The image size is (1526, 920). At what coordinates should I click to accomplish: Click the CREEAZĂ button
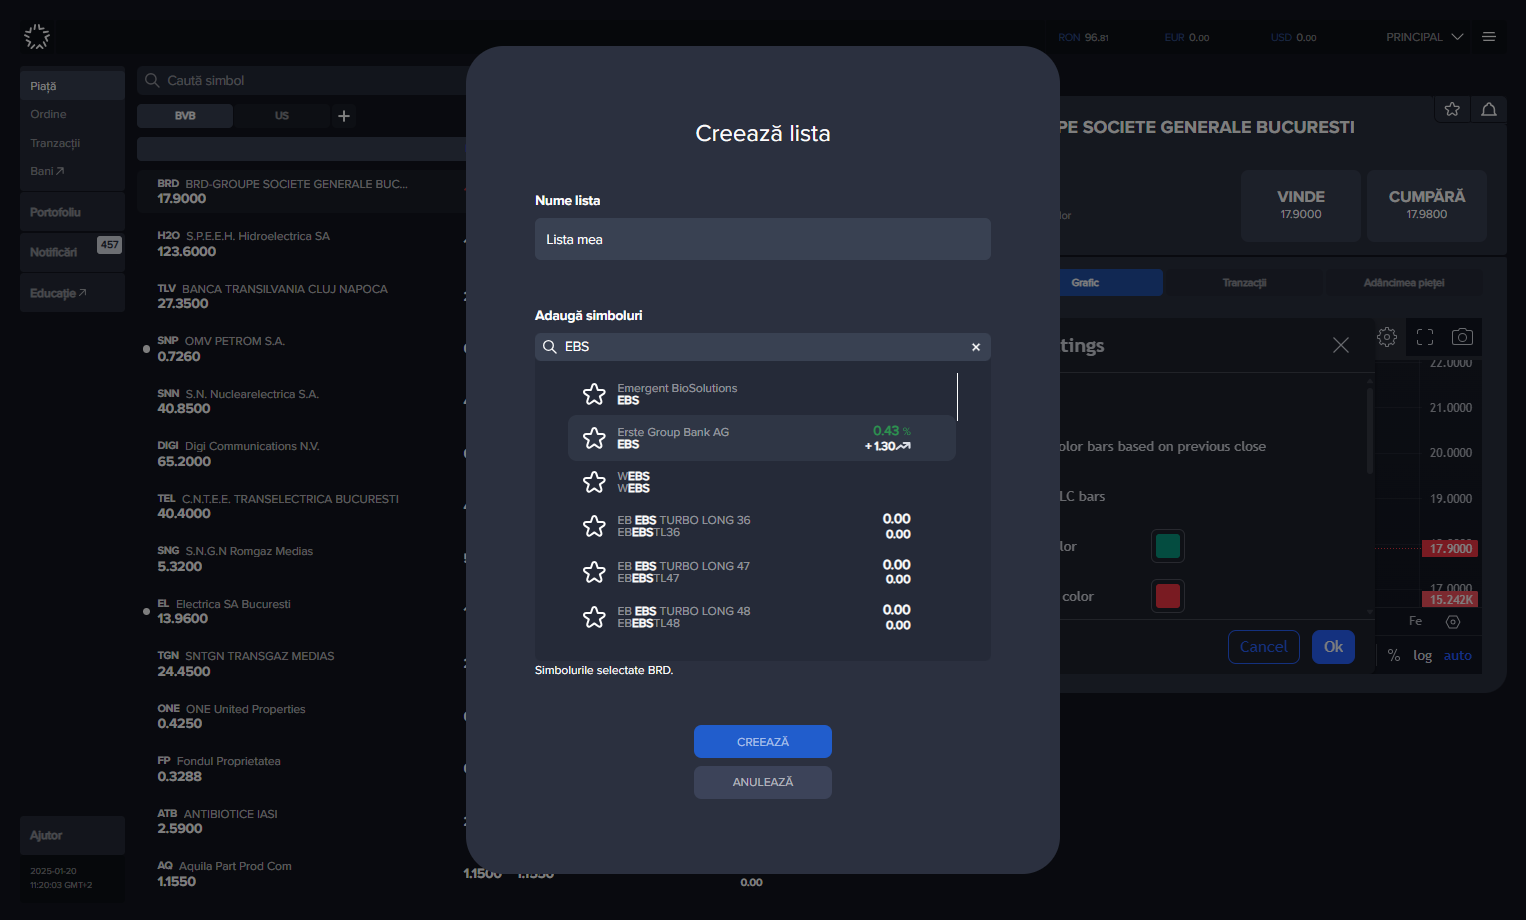click(x=763, y=742)
